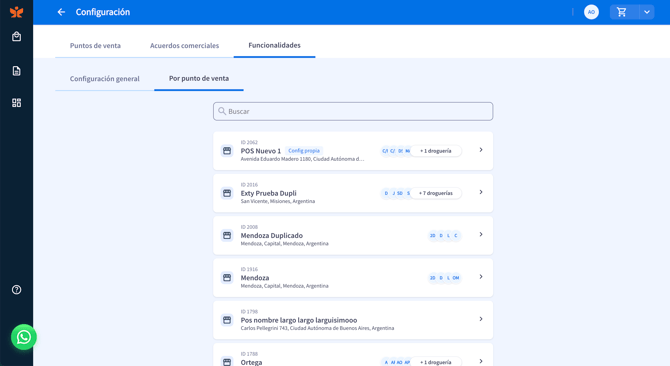Select the Funcionalidades tab
Viewport: 670px width, 366px height.
coord(274,45)
